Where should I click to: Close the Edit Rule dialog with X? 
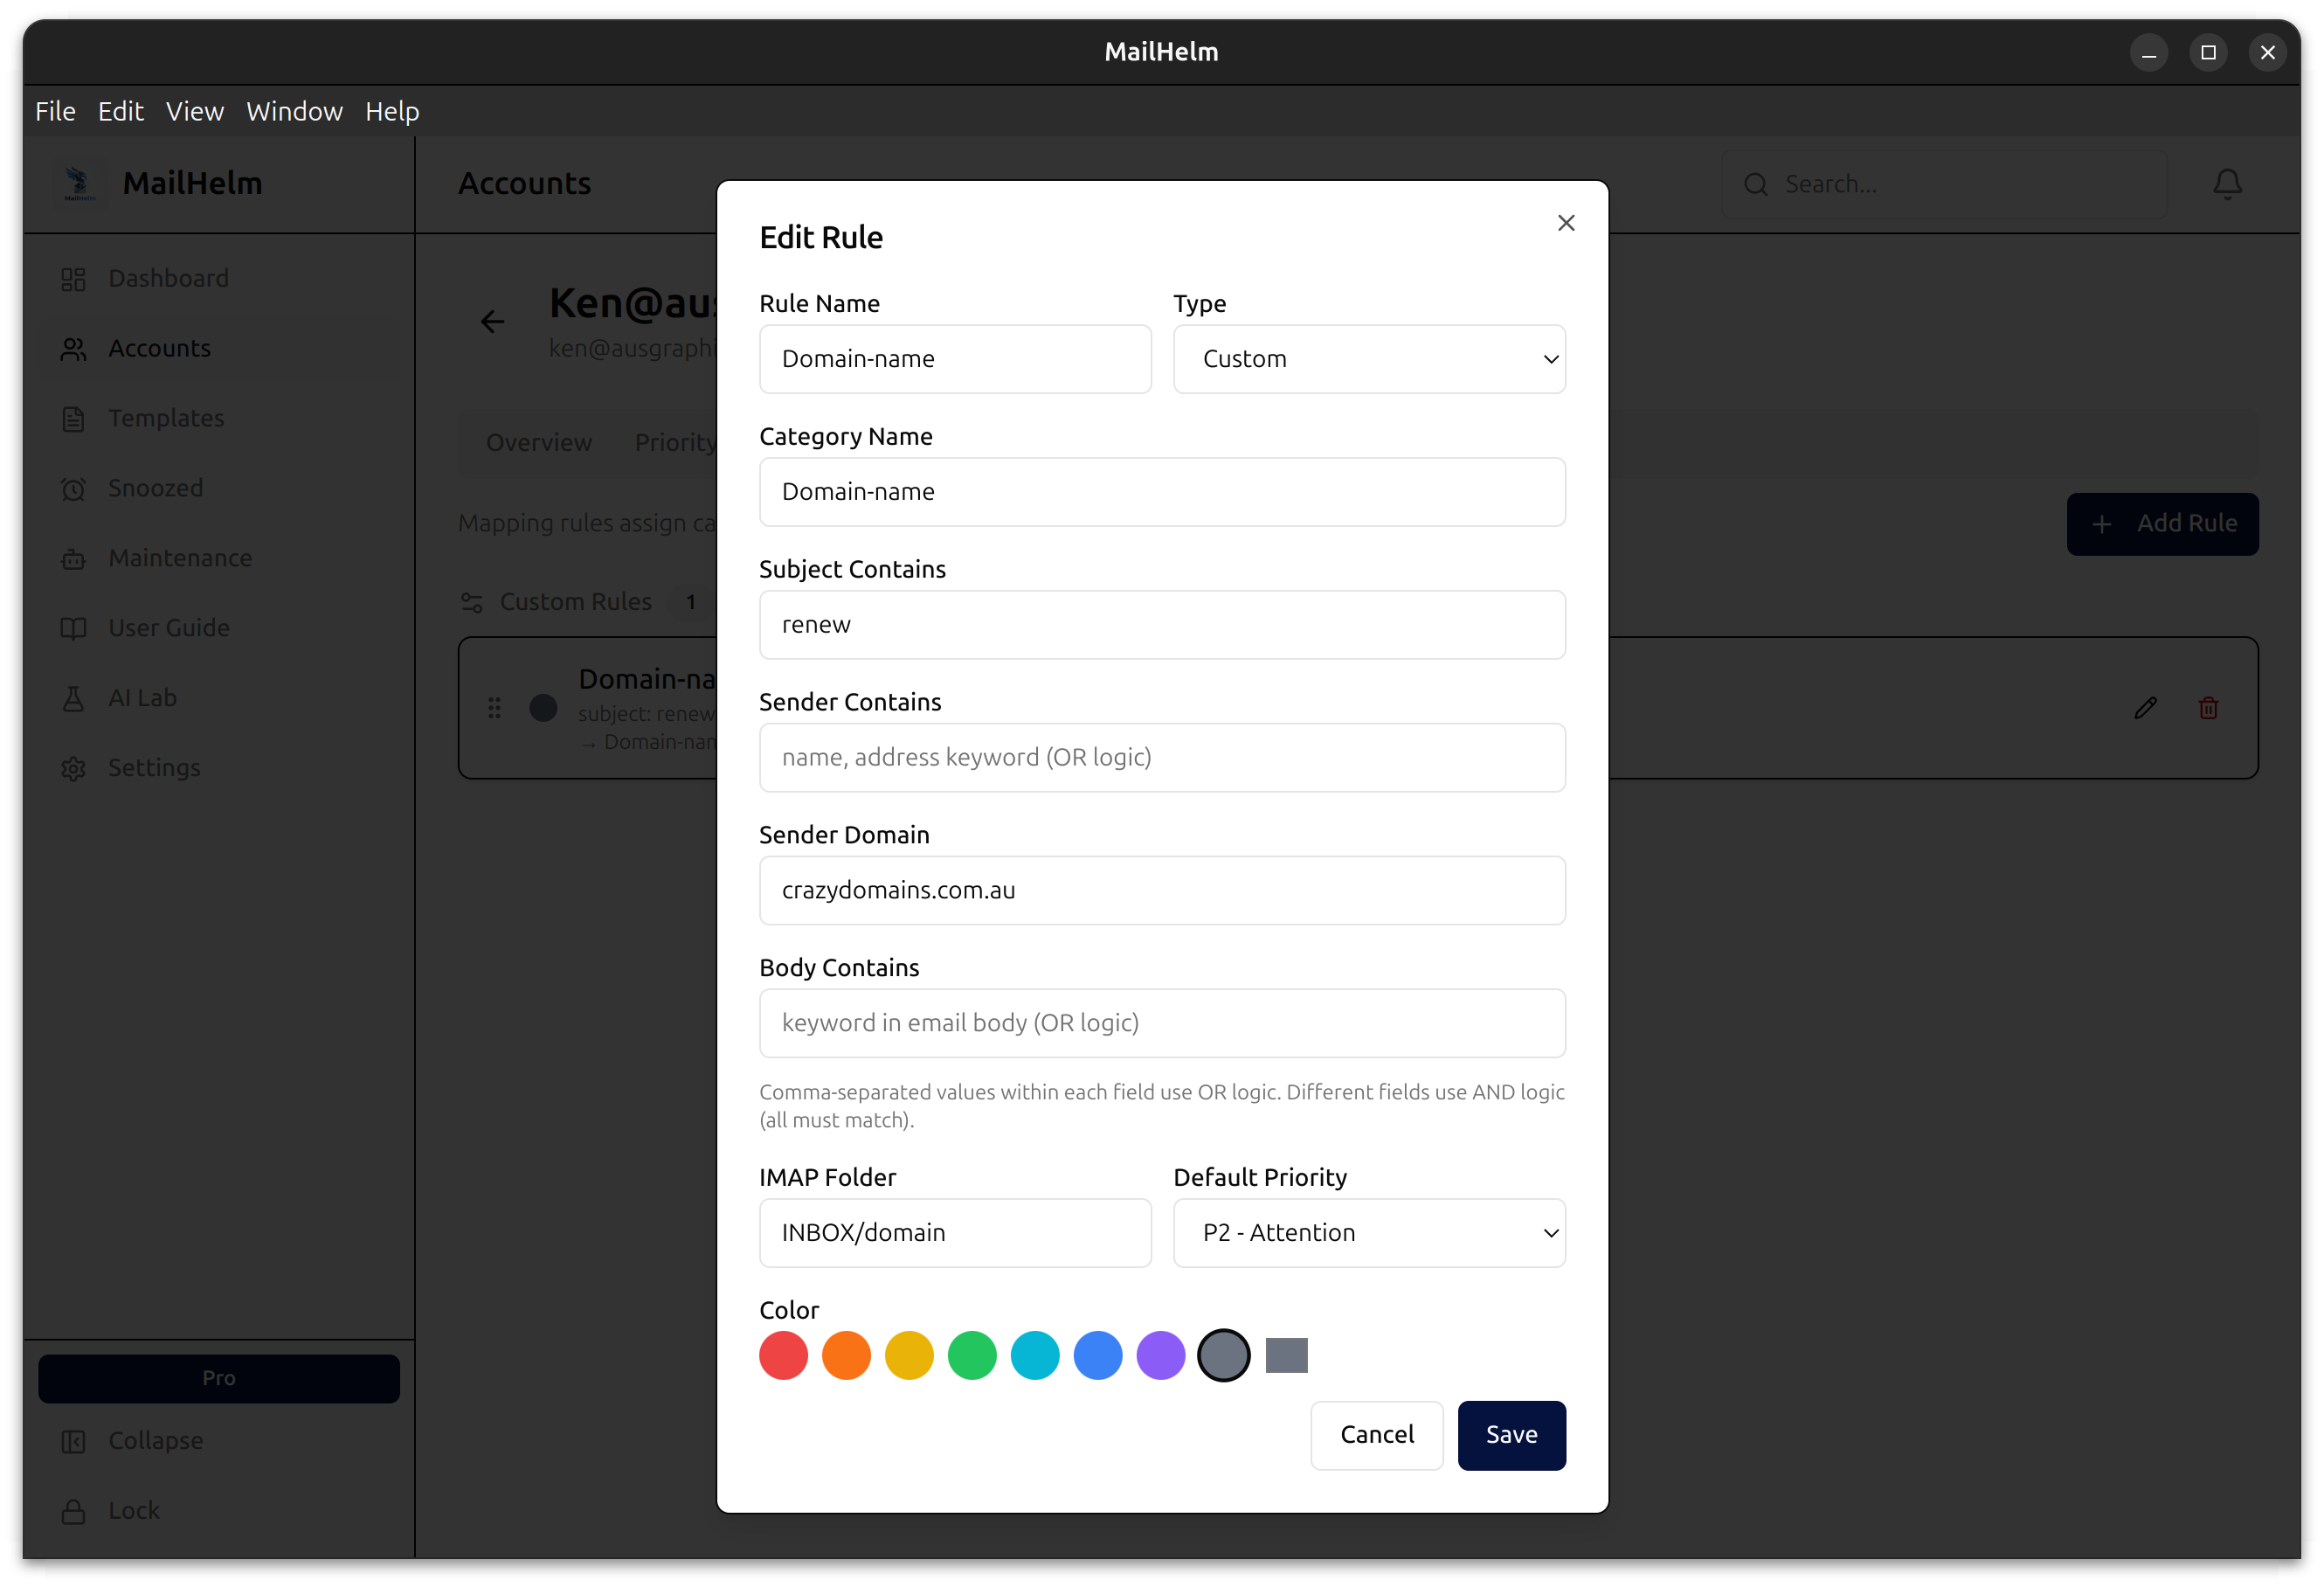point(1566,223)
